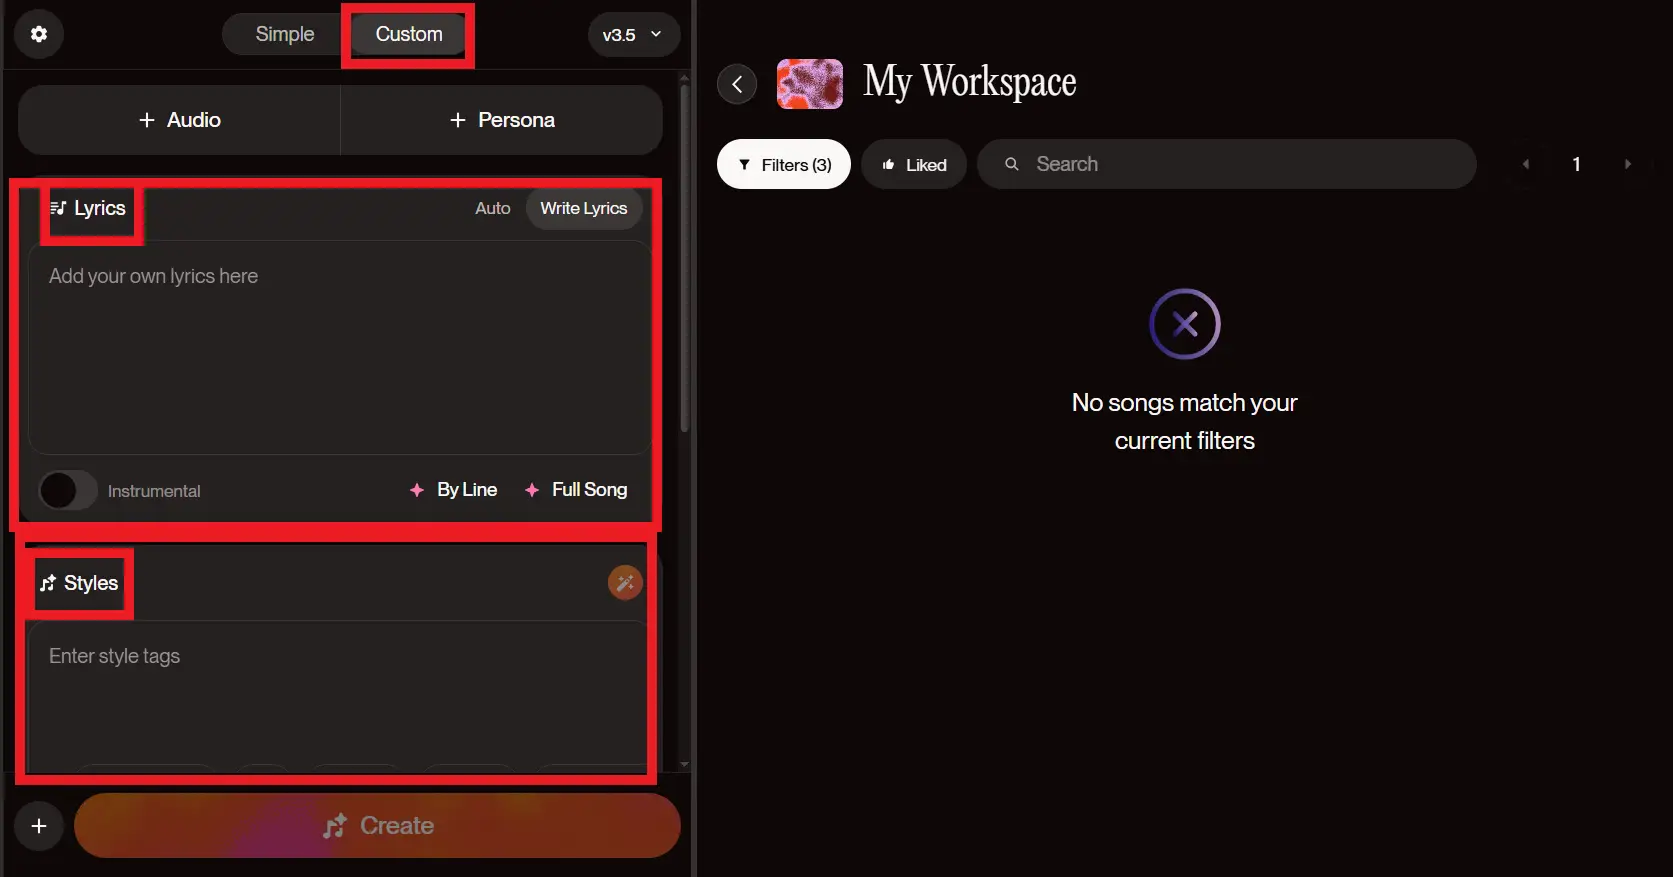1673x877 pixels.
Task: Open the v3.5 model version dropdown
Action: [x=632, y=35]
